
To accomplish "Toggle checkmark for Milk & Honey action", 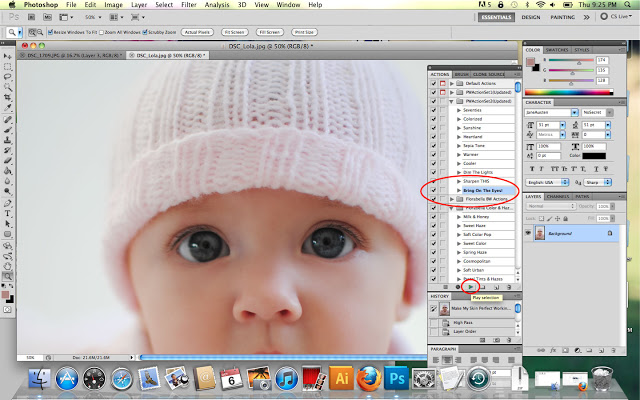I will point(433,217).
